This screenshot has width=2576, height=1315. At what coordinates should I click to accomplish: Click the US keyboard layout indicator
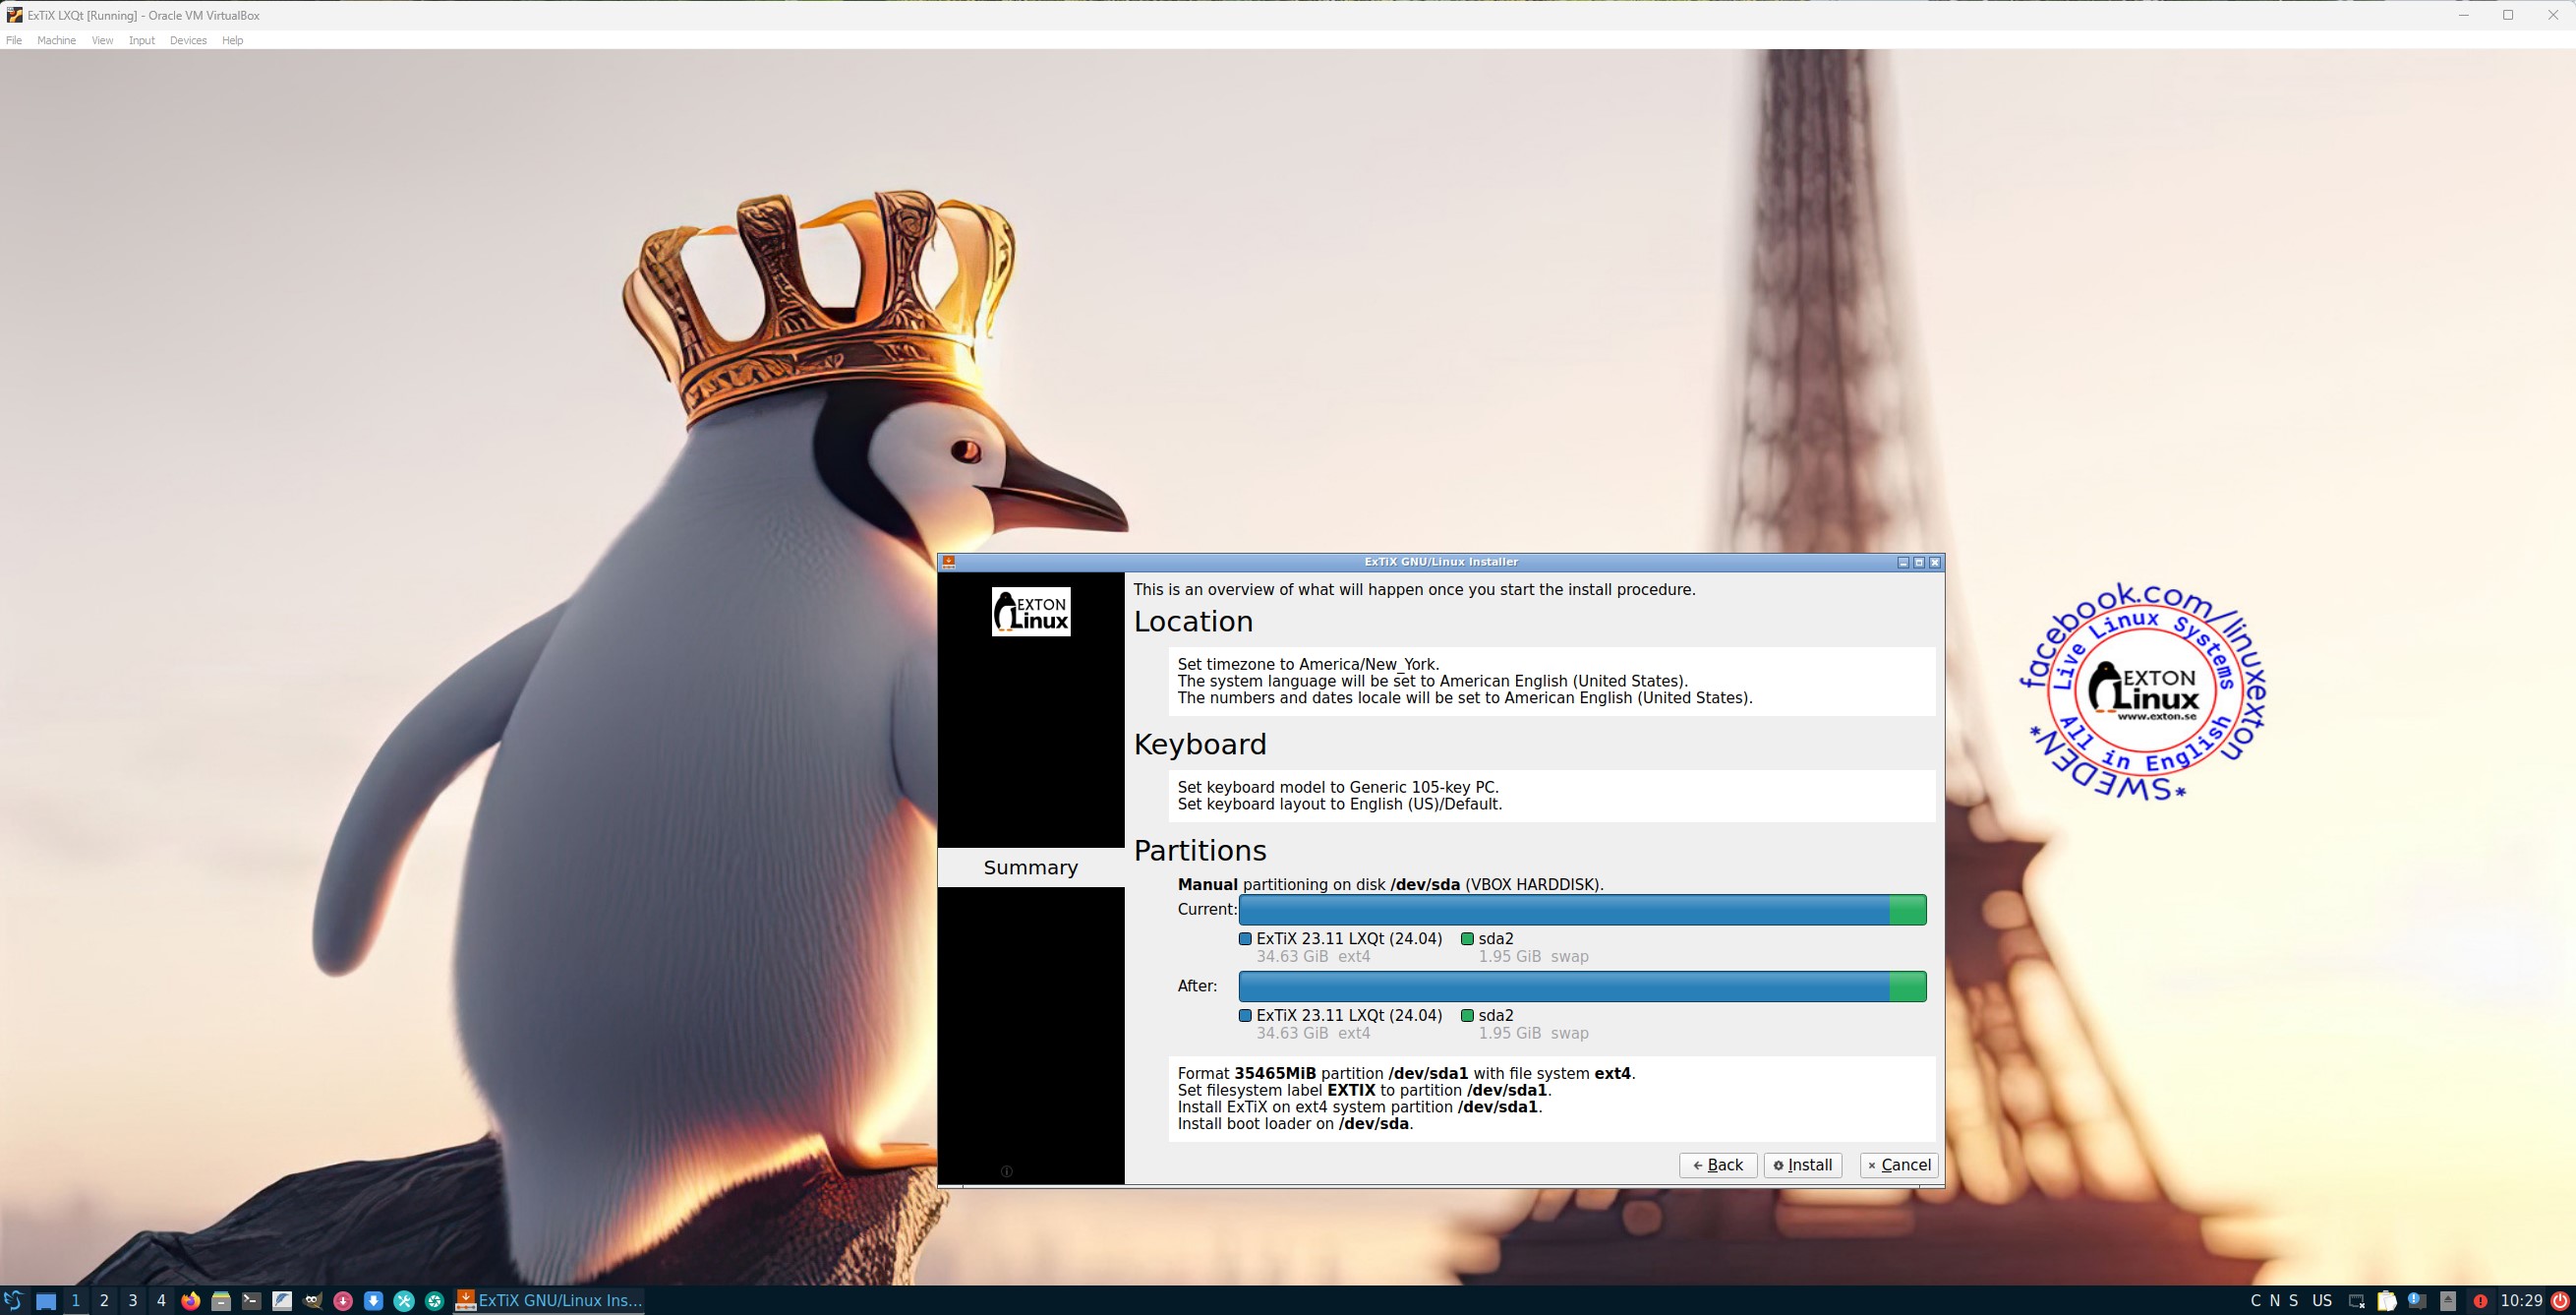coord(2322,1301)
